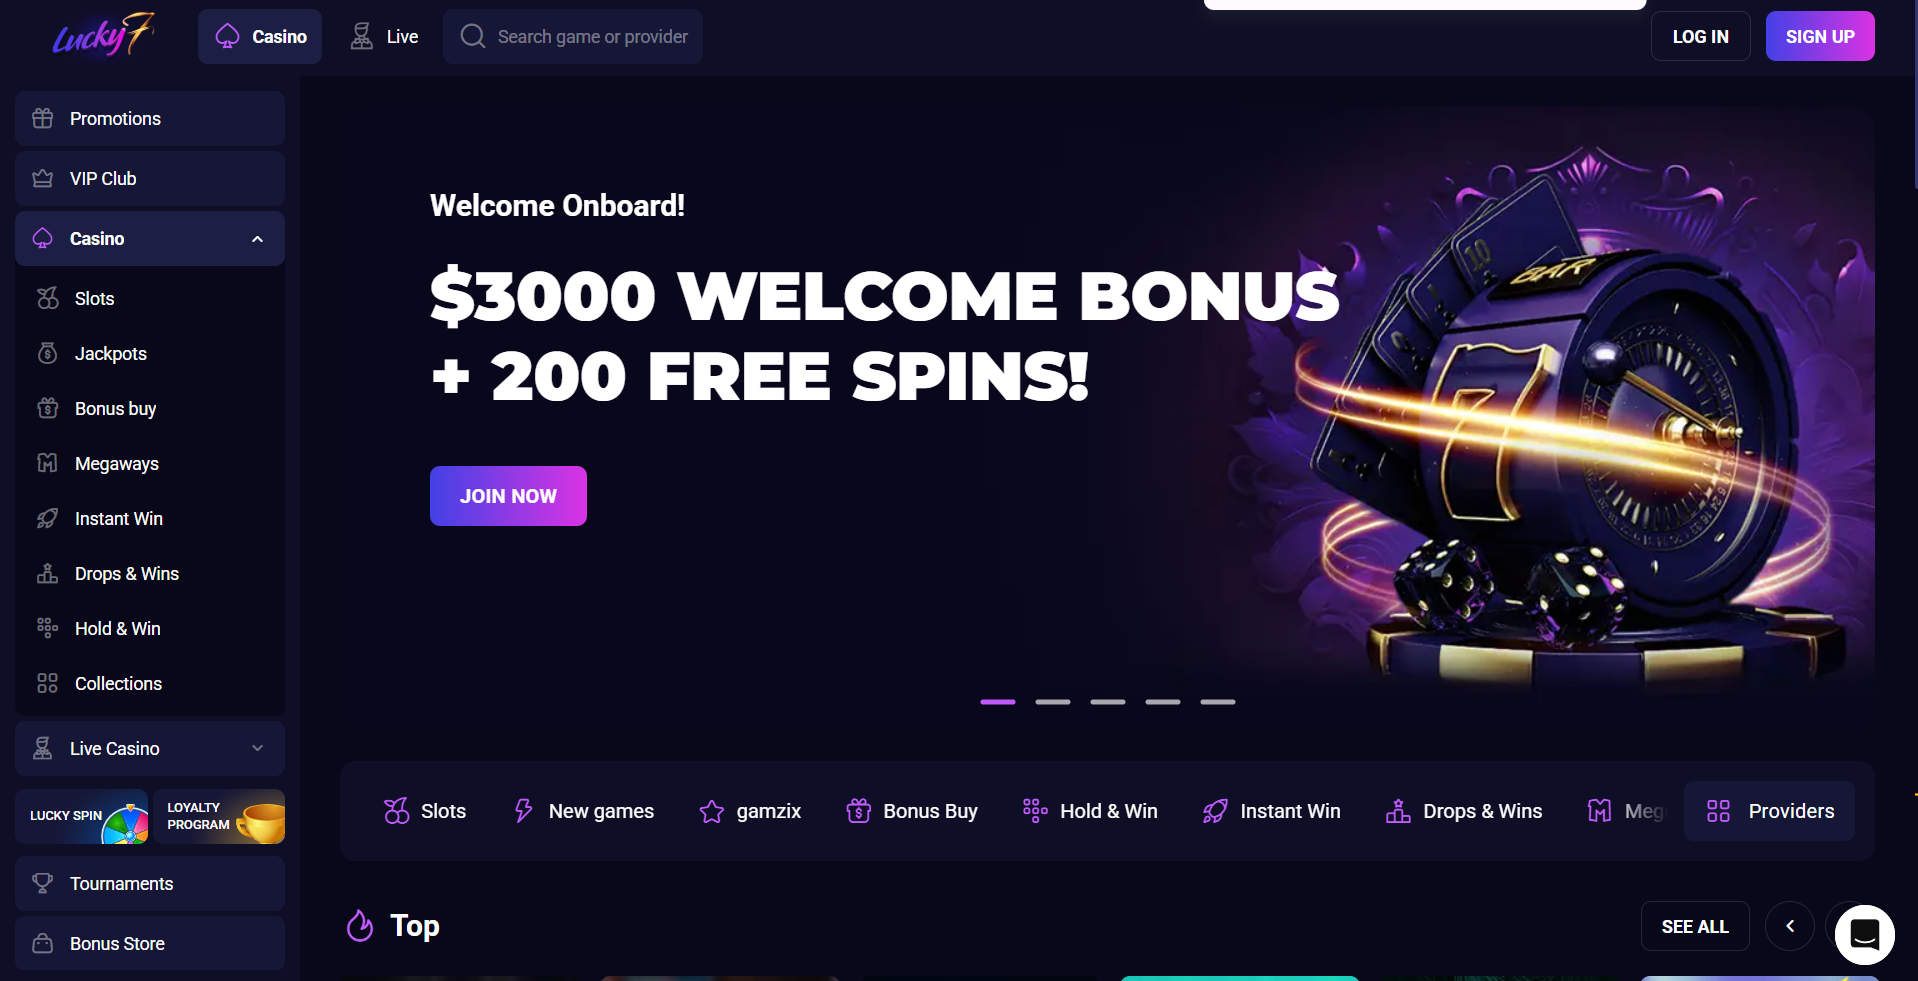The height and width of the screenshot is (981, 1918).
Task: Select the Hold & Win category tab
Action: (1090, 811)
